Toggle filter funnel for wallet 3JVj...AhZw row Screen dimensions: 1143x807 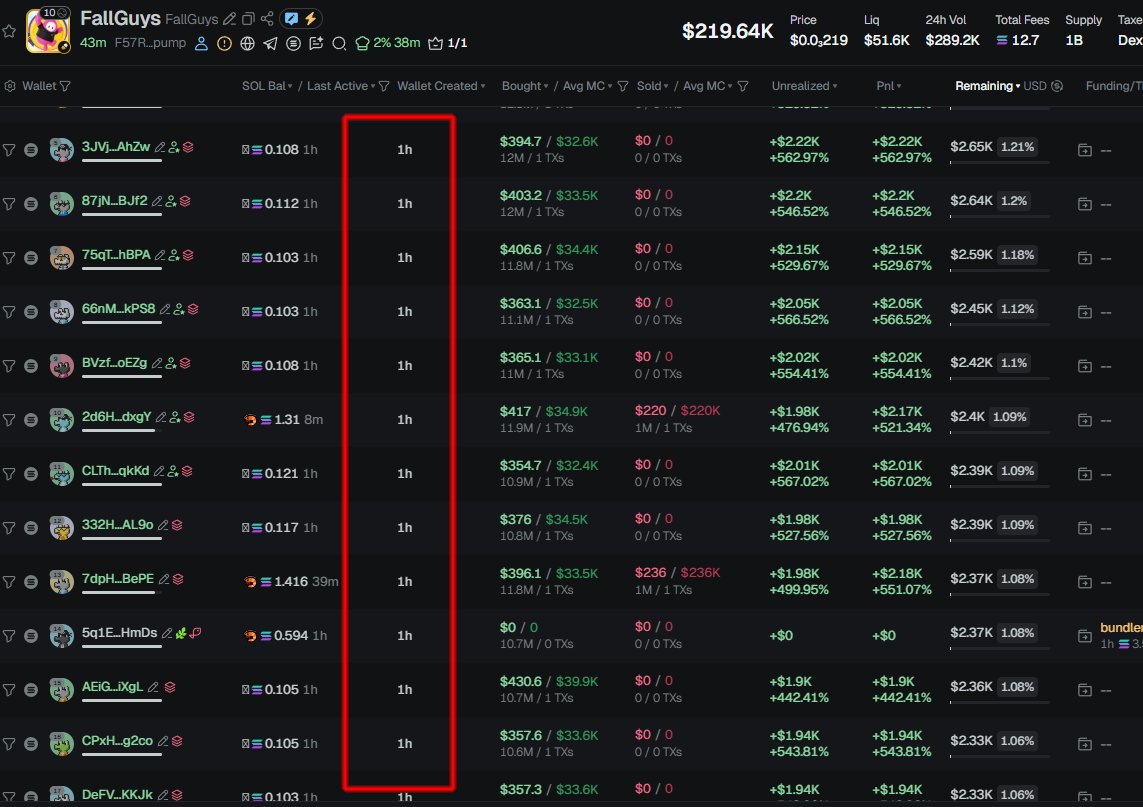(x=9, y=149)
